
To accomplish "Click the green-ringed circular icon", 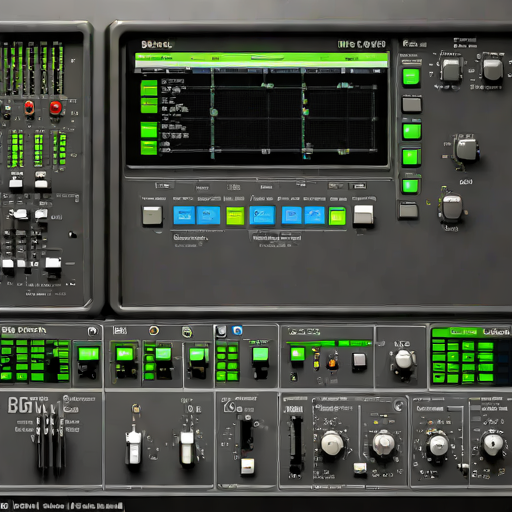I will tap(187, 332).
